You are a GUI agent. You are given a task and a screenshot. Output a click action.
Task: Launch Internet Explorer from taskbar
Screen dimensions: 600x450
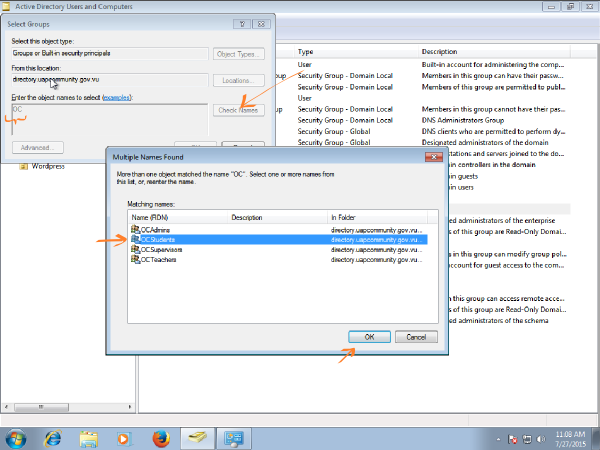[53, 439]
